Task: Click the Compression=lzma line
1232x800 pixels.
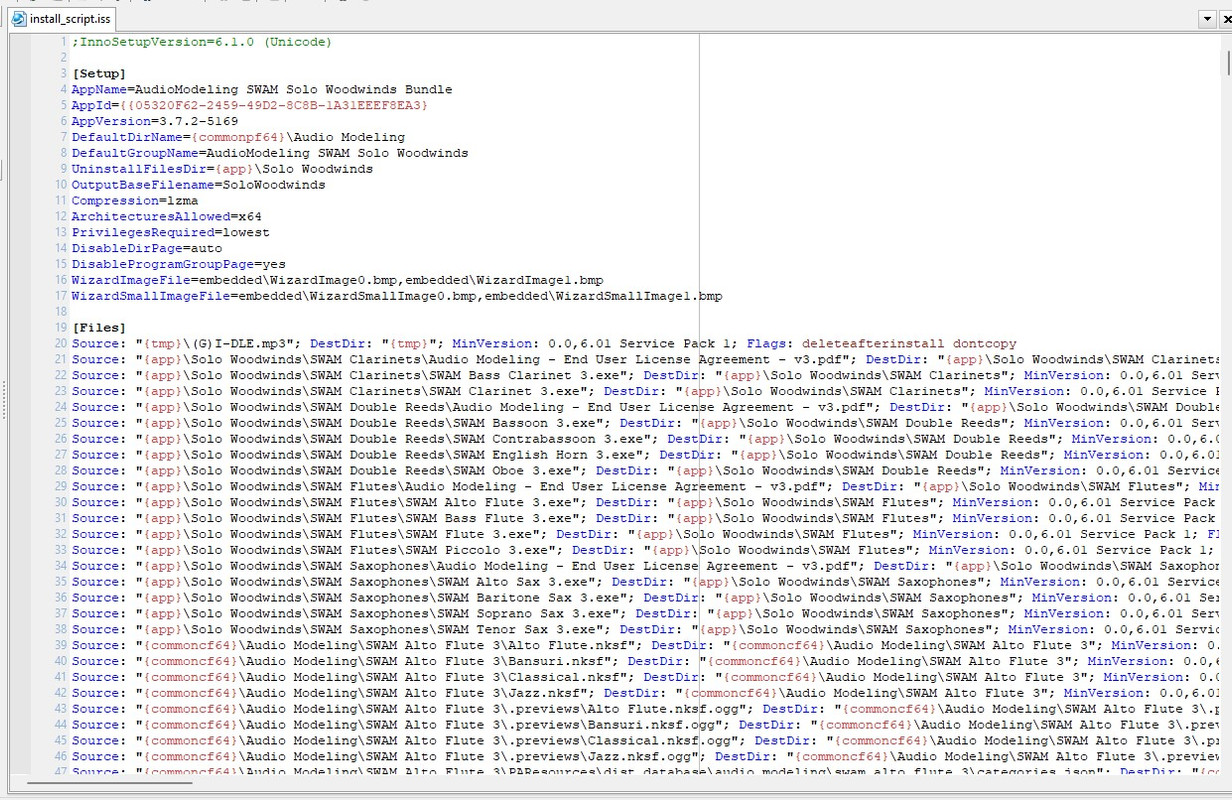Action: pyautogui.click(x=135, y=202)
